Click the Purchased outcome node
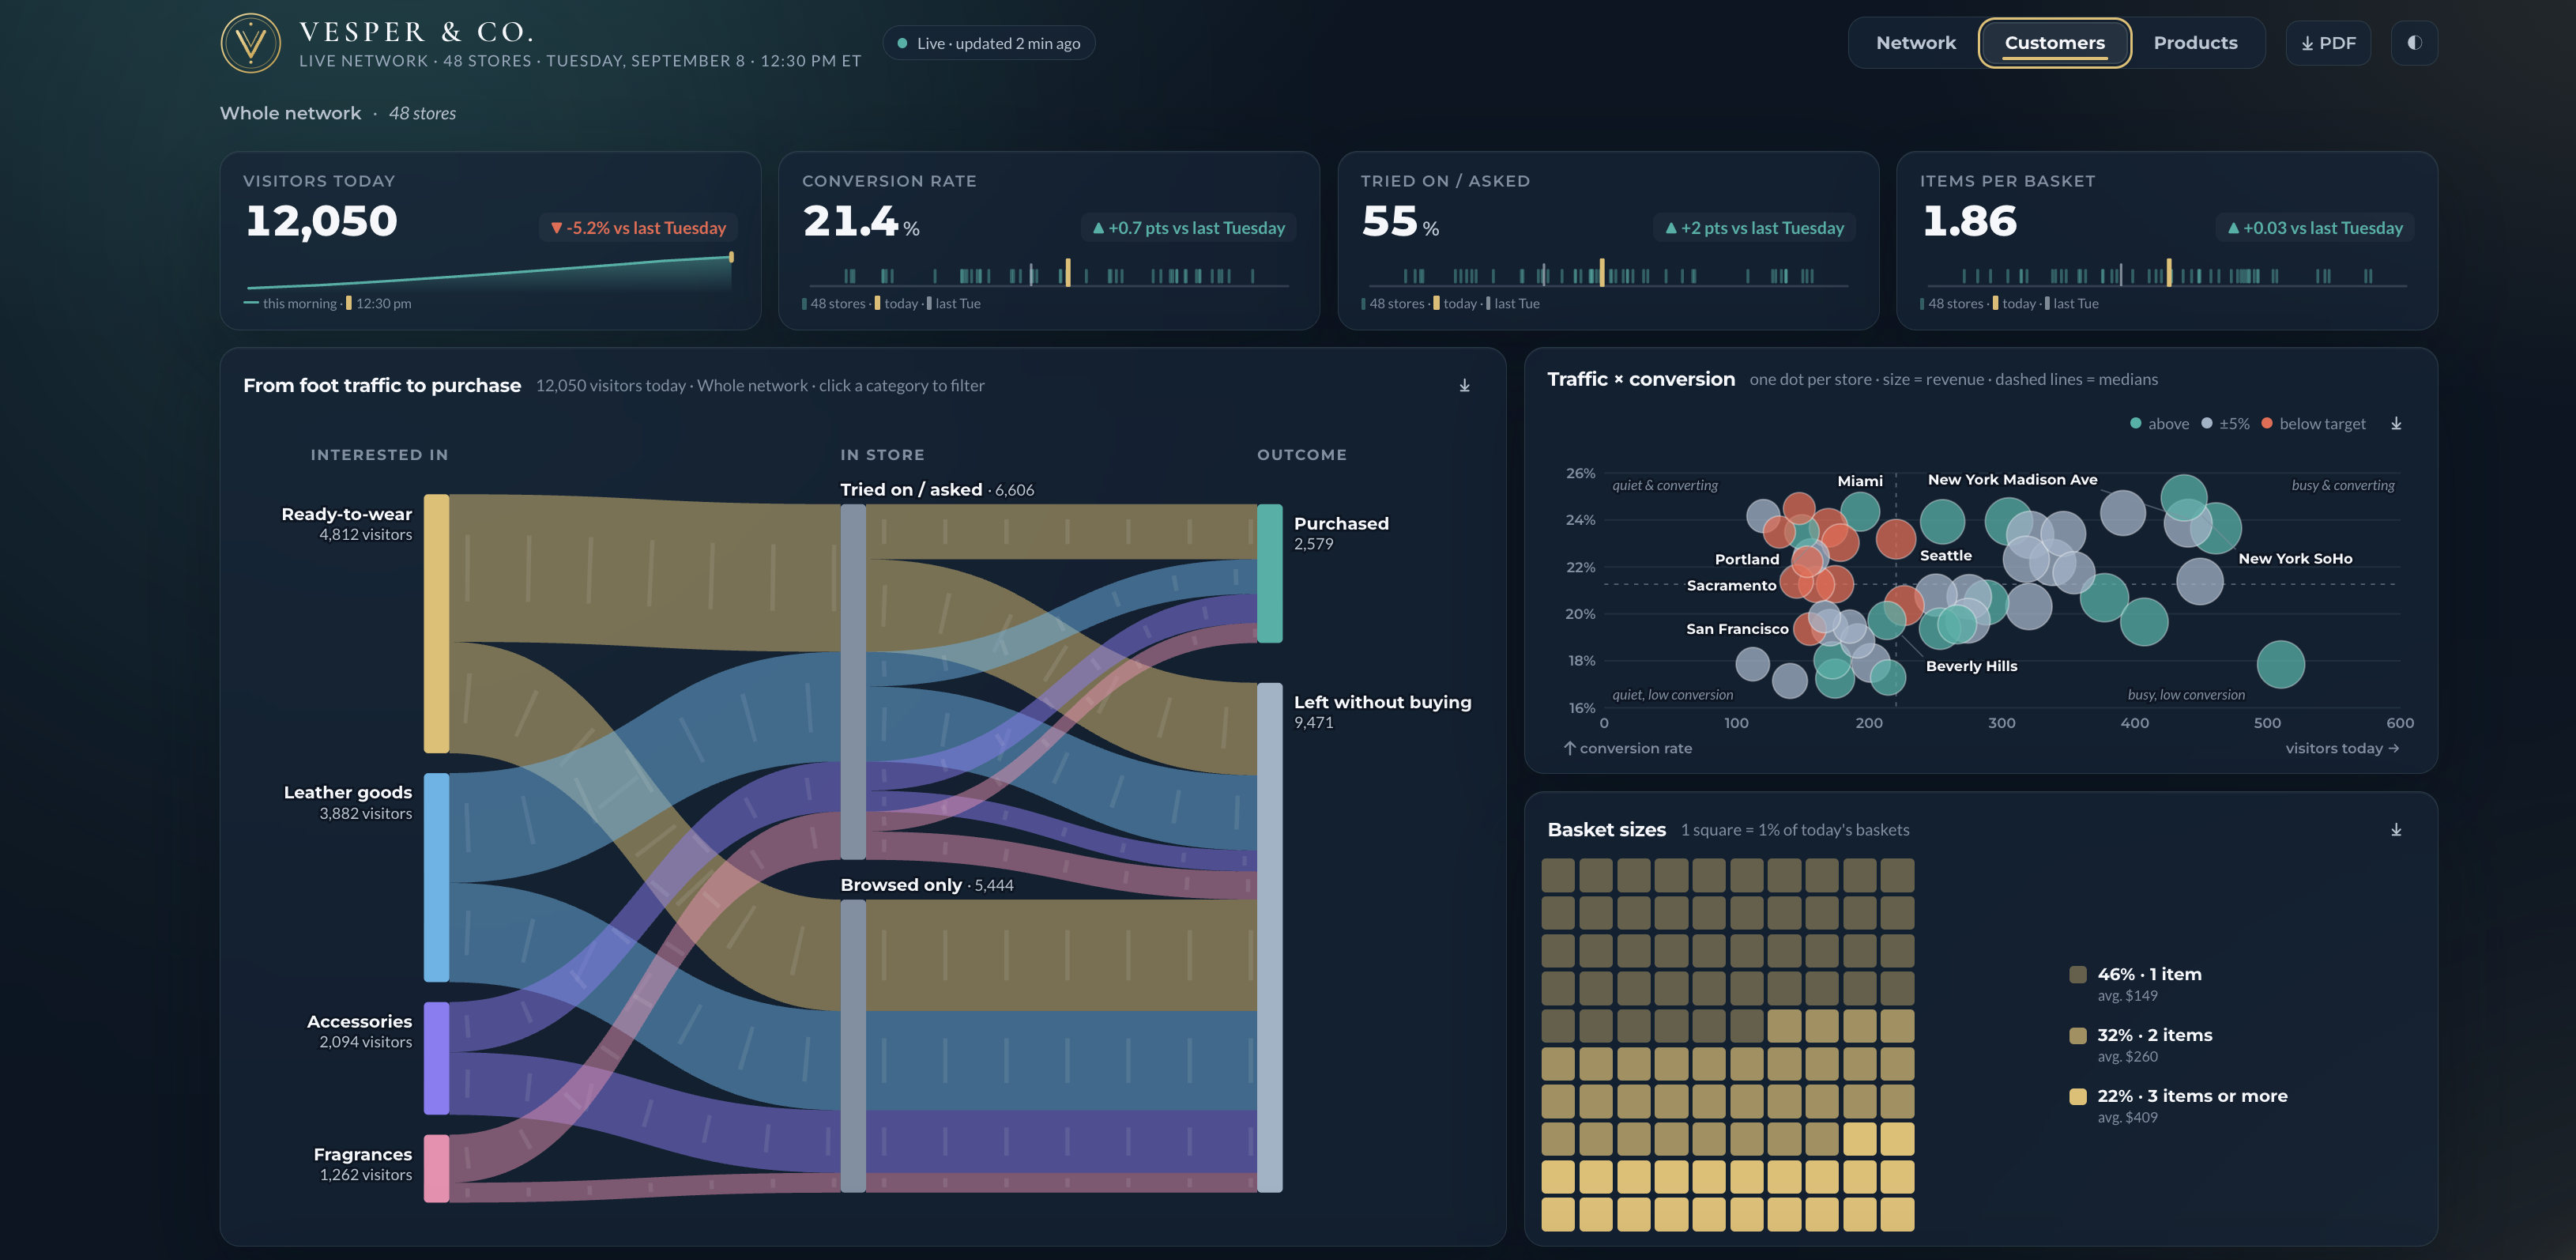Image resolution: width=2576 pixels, height=1260 pixels. click(1269, 573)
